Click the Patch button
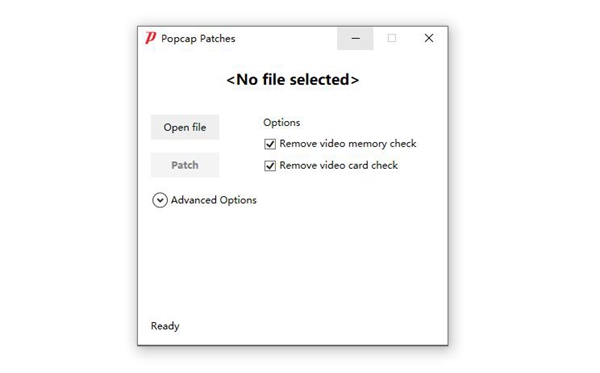Viewport: 600px width, 373px height. coord(185,165)
